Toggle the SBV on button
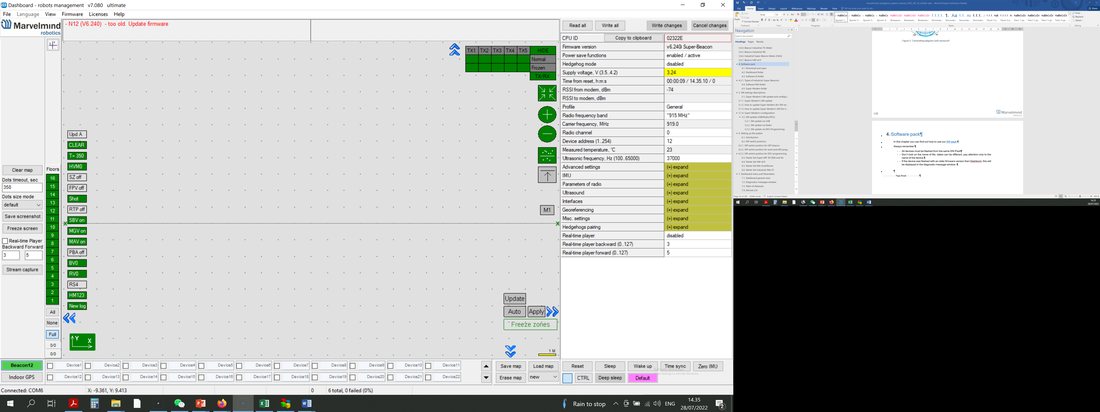The height and width of the screenshot is (412, 1100). tap(76, 220)
